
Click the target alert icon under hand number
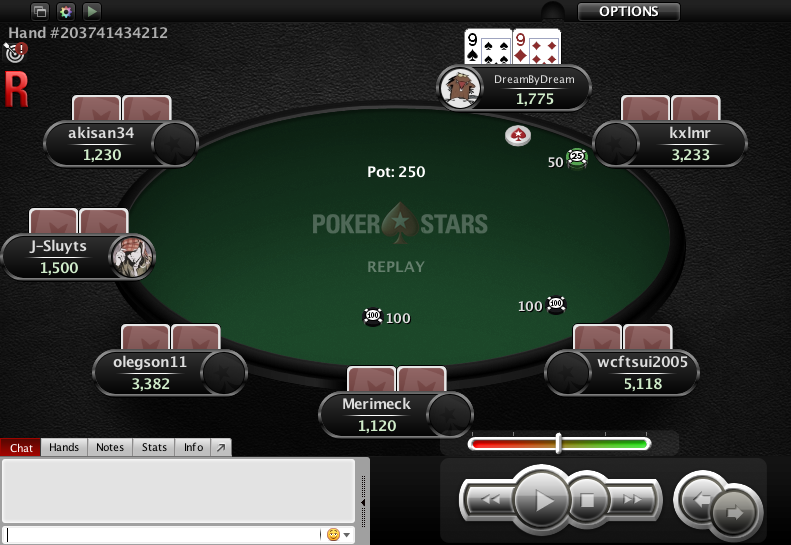coord(16,52)
